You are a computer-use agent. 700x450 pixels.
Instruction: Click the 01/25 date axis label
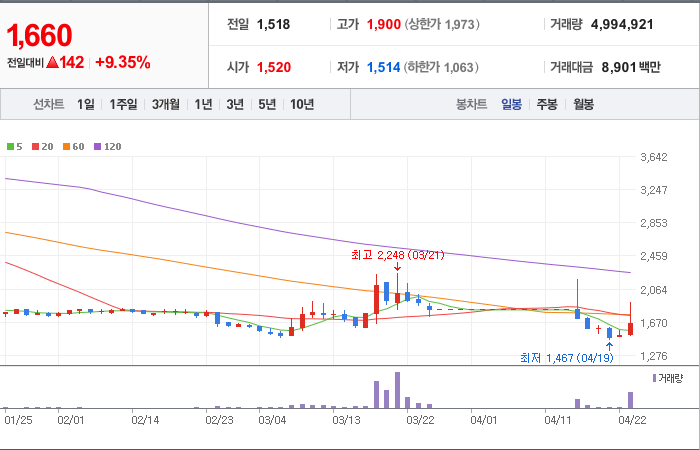pos(18,421)
